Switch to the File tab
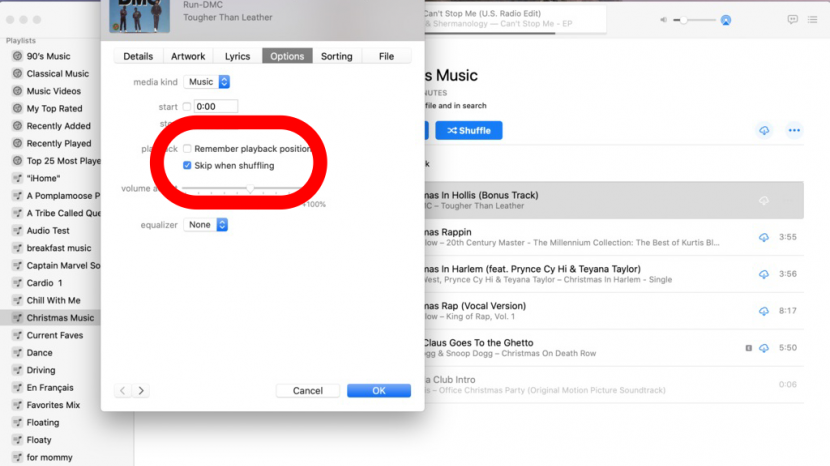This screenshot has width=830, height=466. [x=386, y=56]
